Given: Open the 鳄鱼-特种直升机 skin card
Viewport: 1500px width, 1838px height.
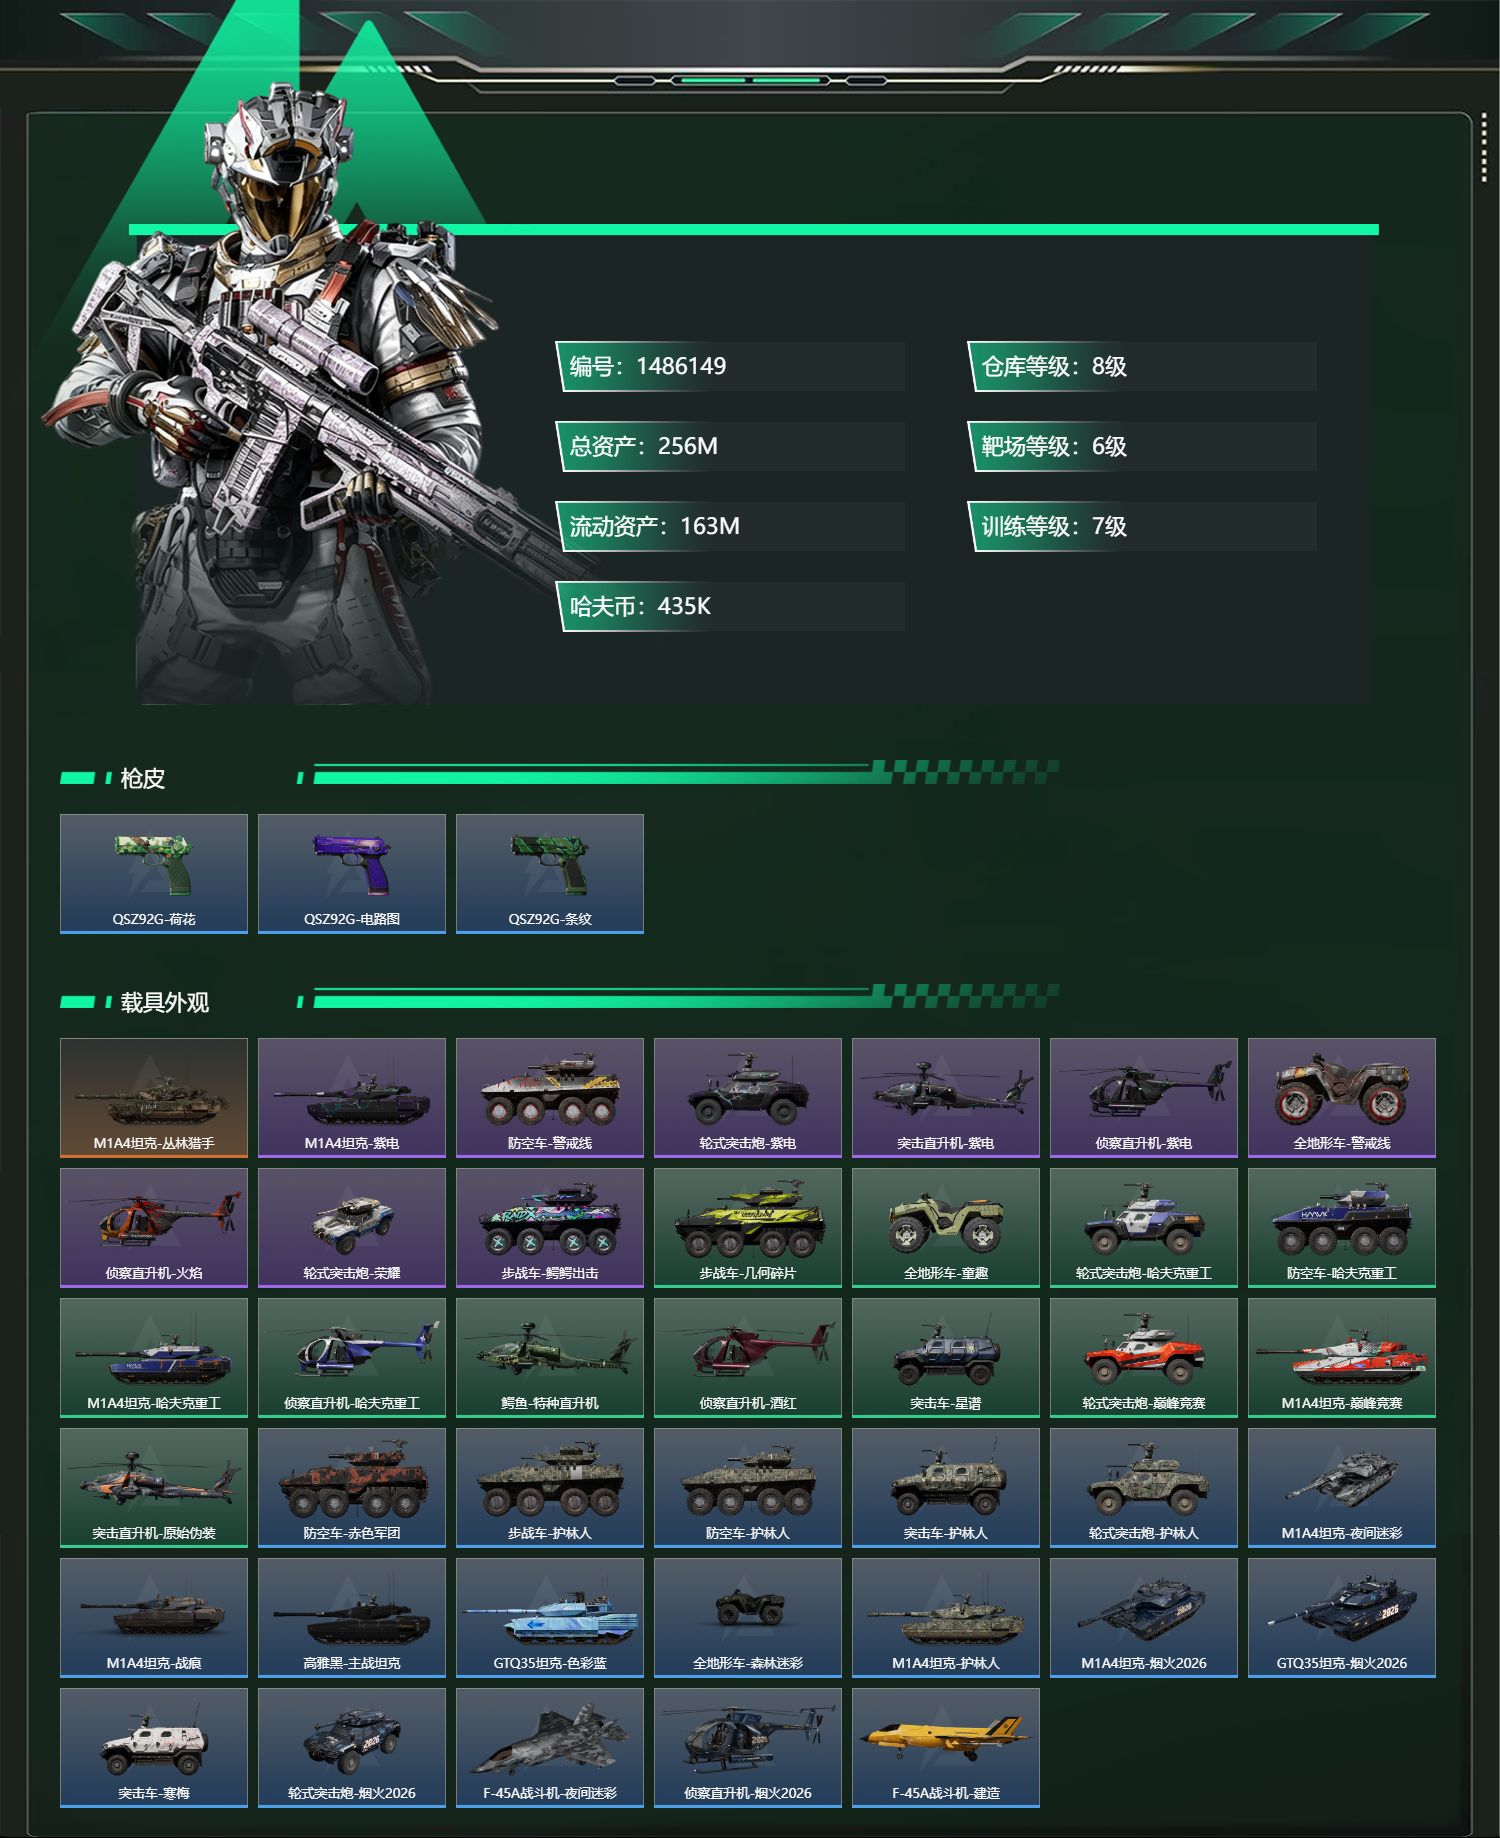Looking at the screenshot, I should (x=550, y=1358).
